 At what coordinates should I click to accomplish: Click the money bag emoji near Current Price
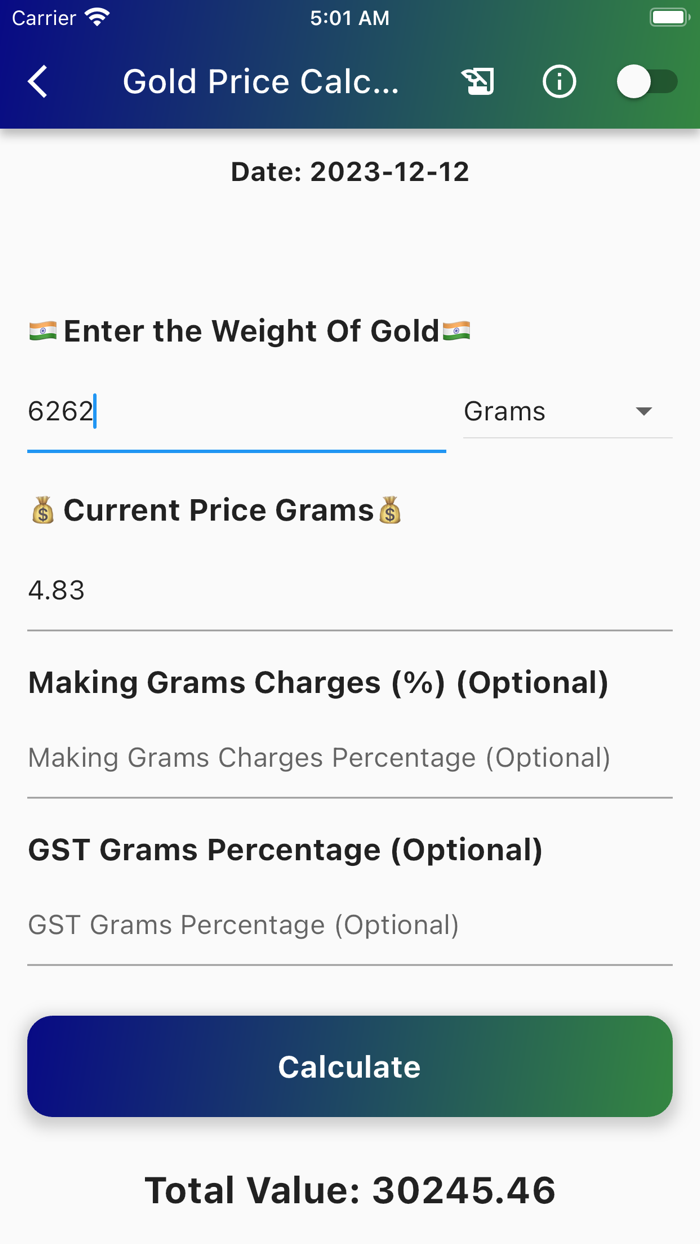pos(42,510)
